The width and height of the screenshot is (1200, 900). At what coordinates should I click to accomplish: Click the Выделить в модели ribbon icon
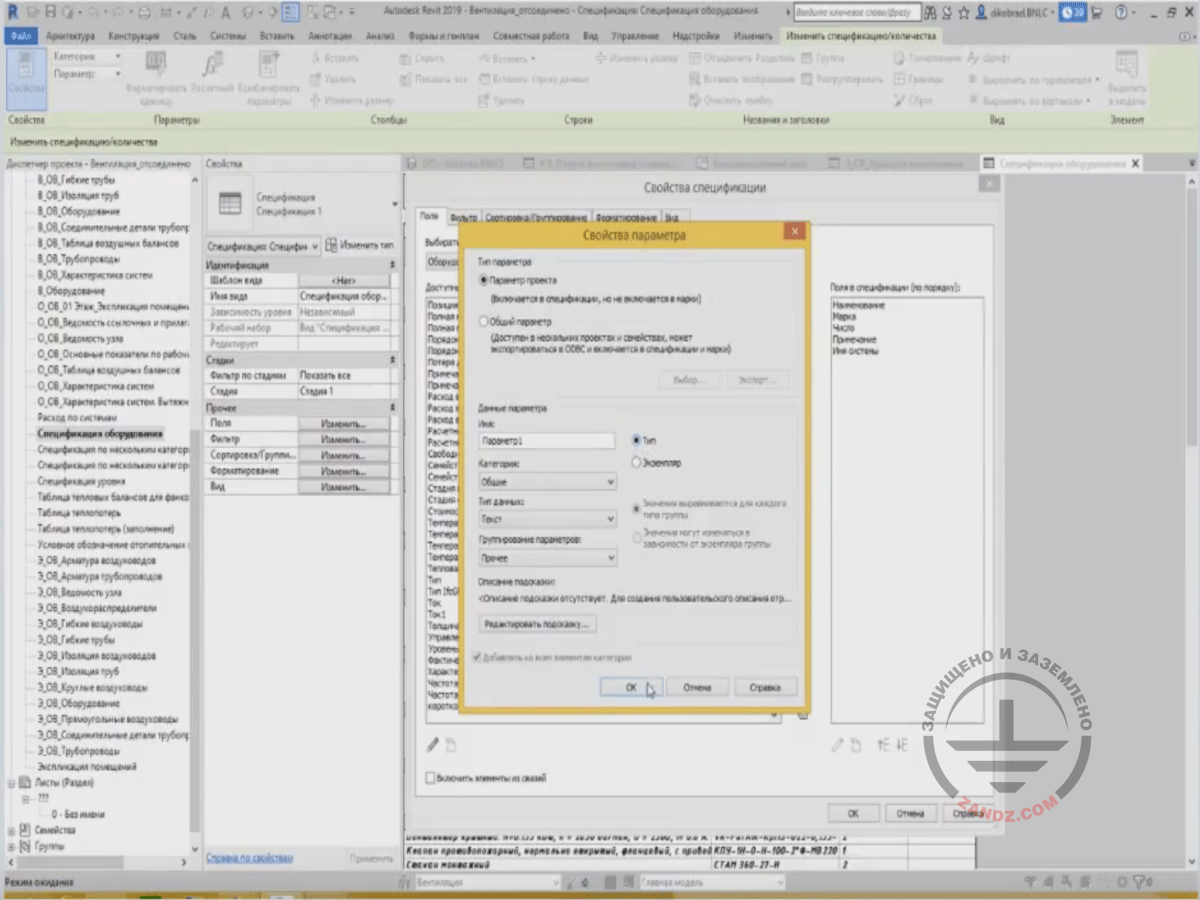click(1127, 78)
